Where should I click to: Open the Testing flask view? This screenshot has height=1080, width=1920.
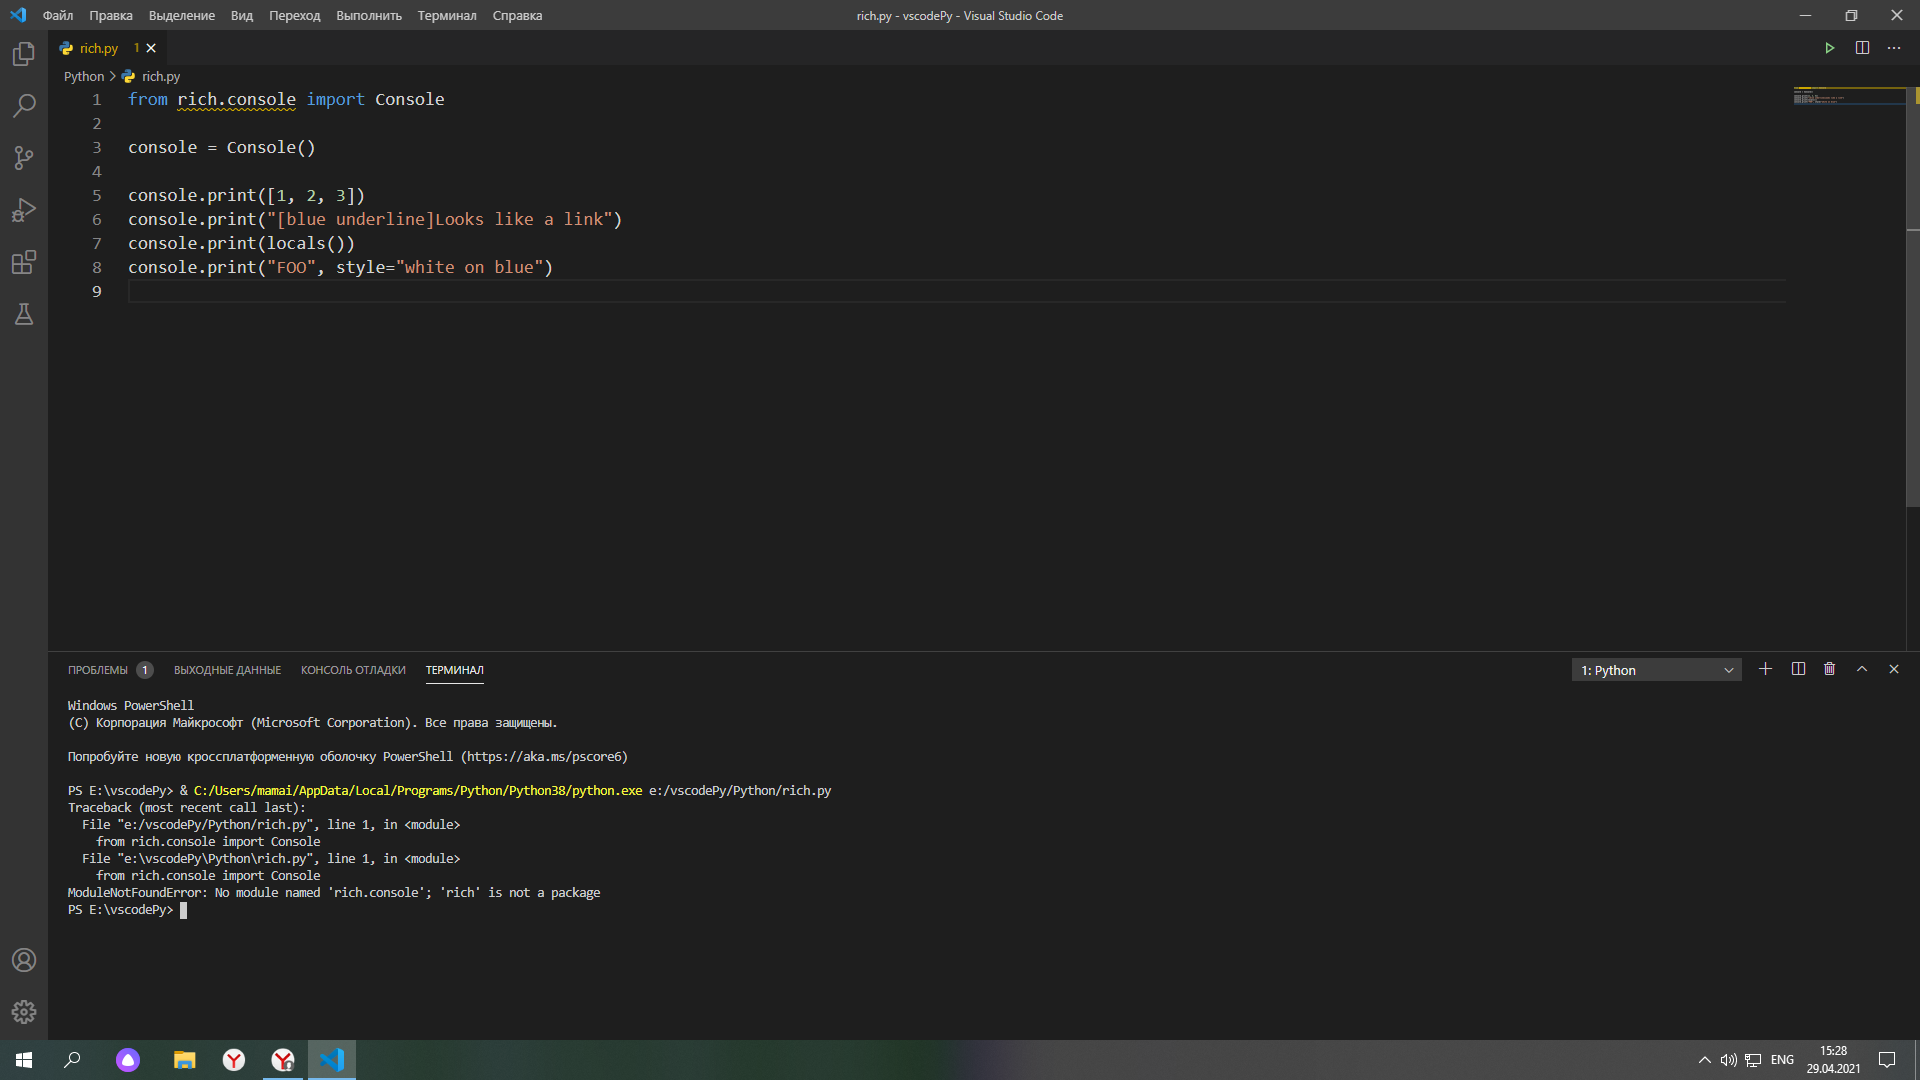(24, 314)
